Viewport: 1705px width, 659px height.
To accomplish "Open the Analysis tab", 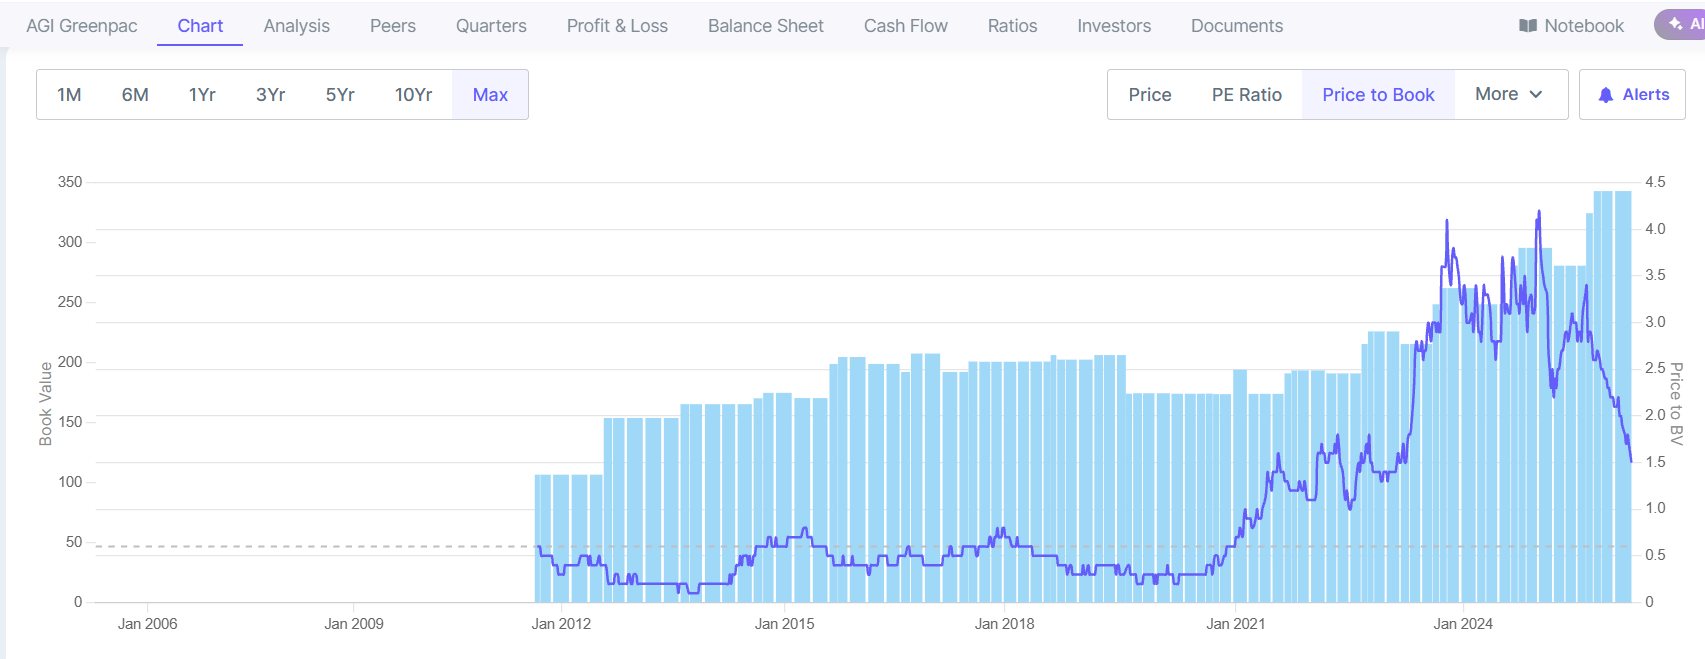I will click(296, 26).
